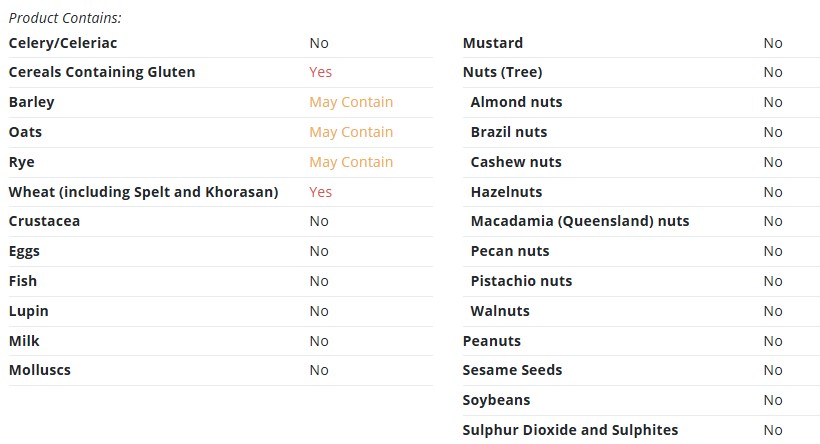Image resolution: width=820 pixels, height=444 pixels.
Task: Click the Crustacea row label
Action: [x=44, y=221]
